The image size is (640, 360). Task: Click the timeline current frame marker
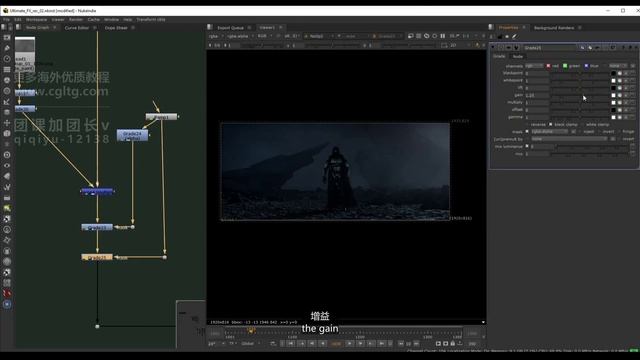(x=251, y=331)
